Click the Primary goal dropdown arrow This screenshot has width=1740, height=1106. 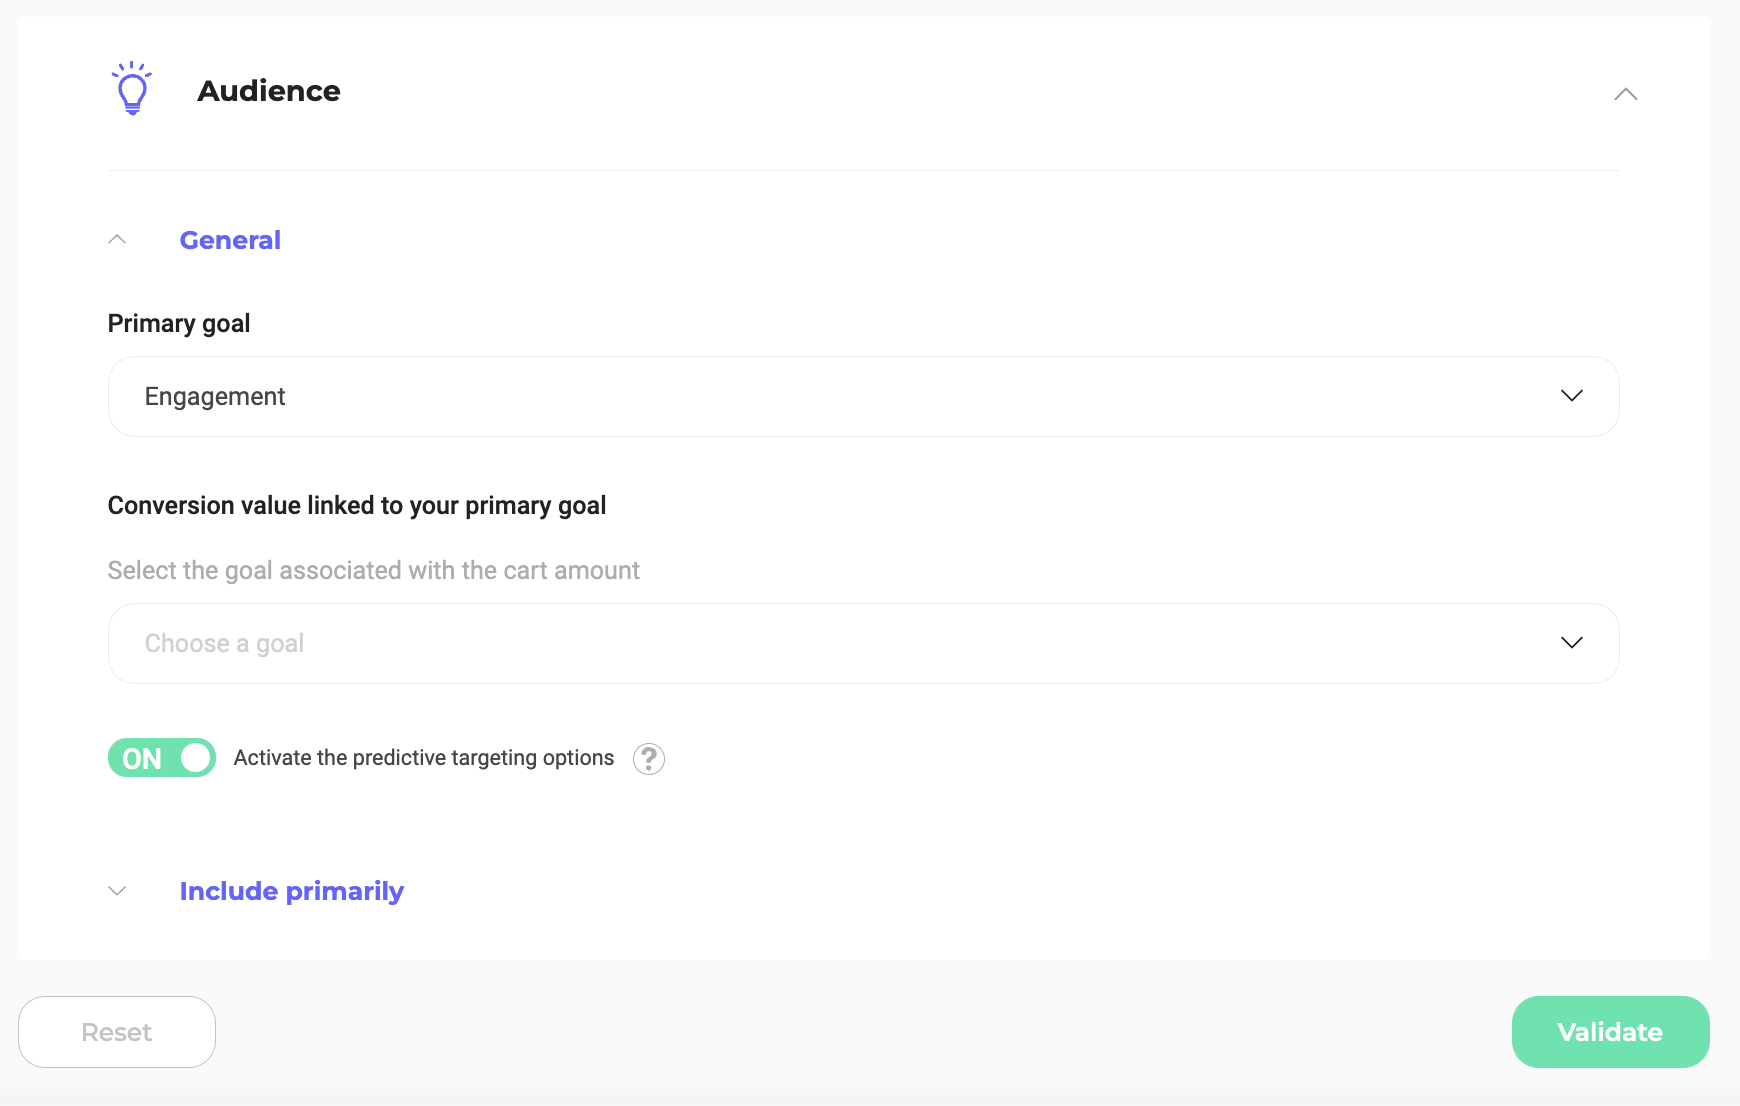tap(1572, 396)
